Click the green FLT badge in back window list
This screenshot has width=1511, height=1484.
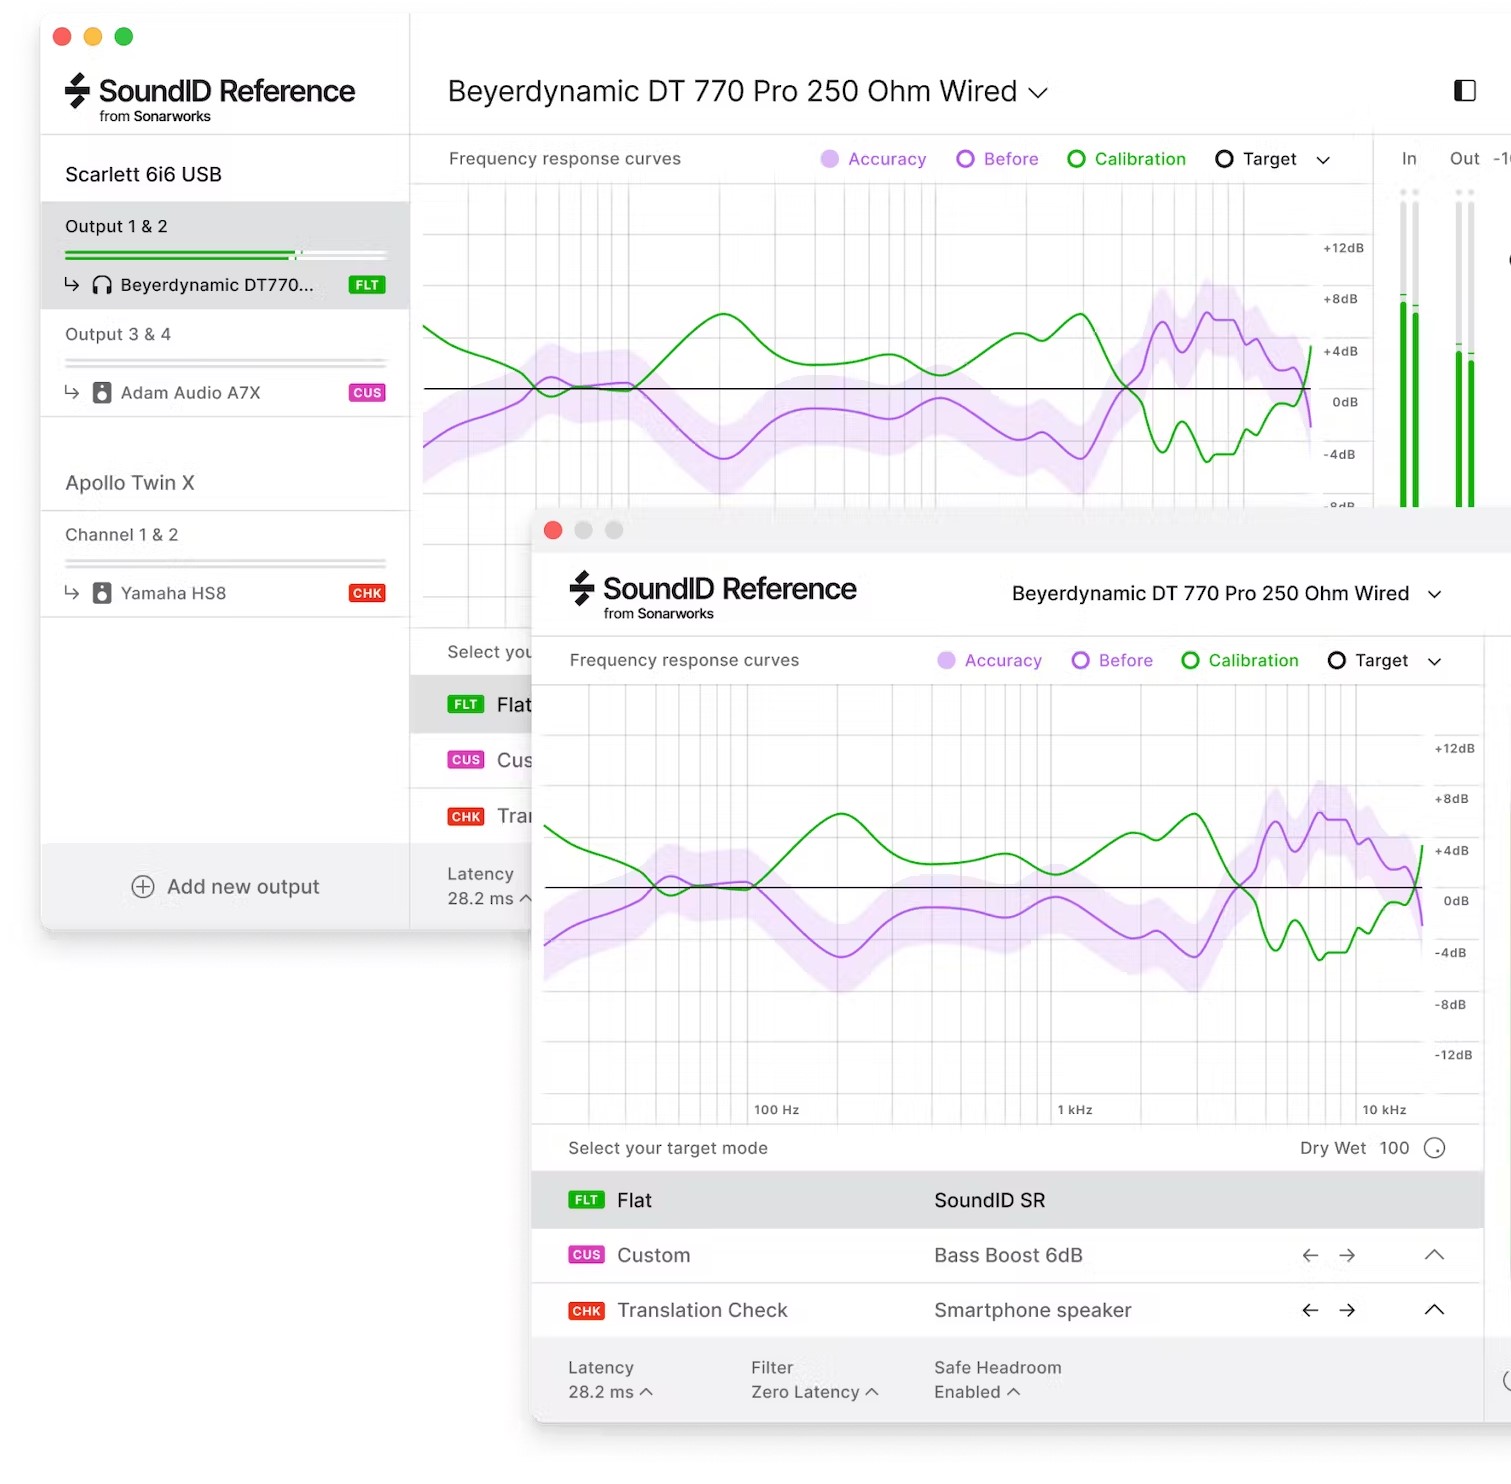coord(465,704)
